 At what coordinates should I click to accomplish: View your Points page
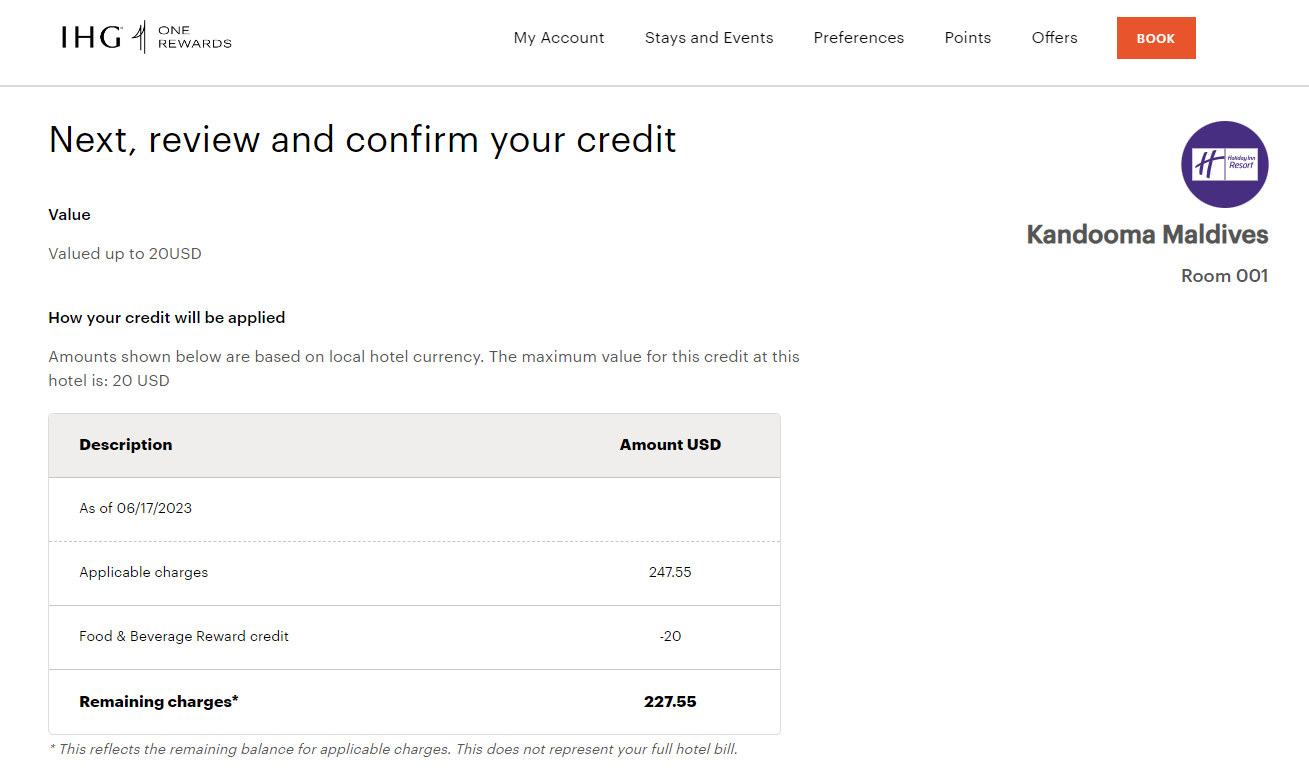pos(967,37)
